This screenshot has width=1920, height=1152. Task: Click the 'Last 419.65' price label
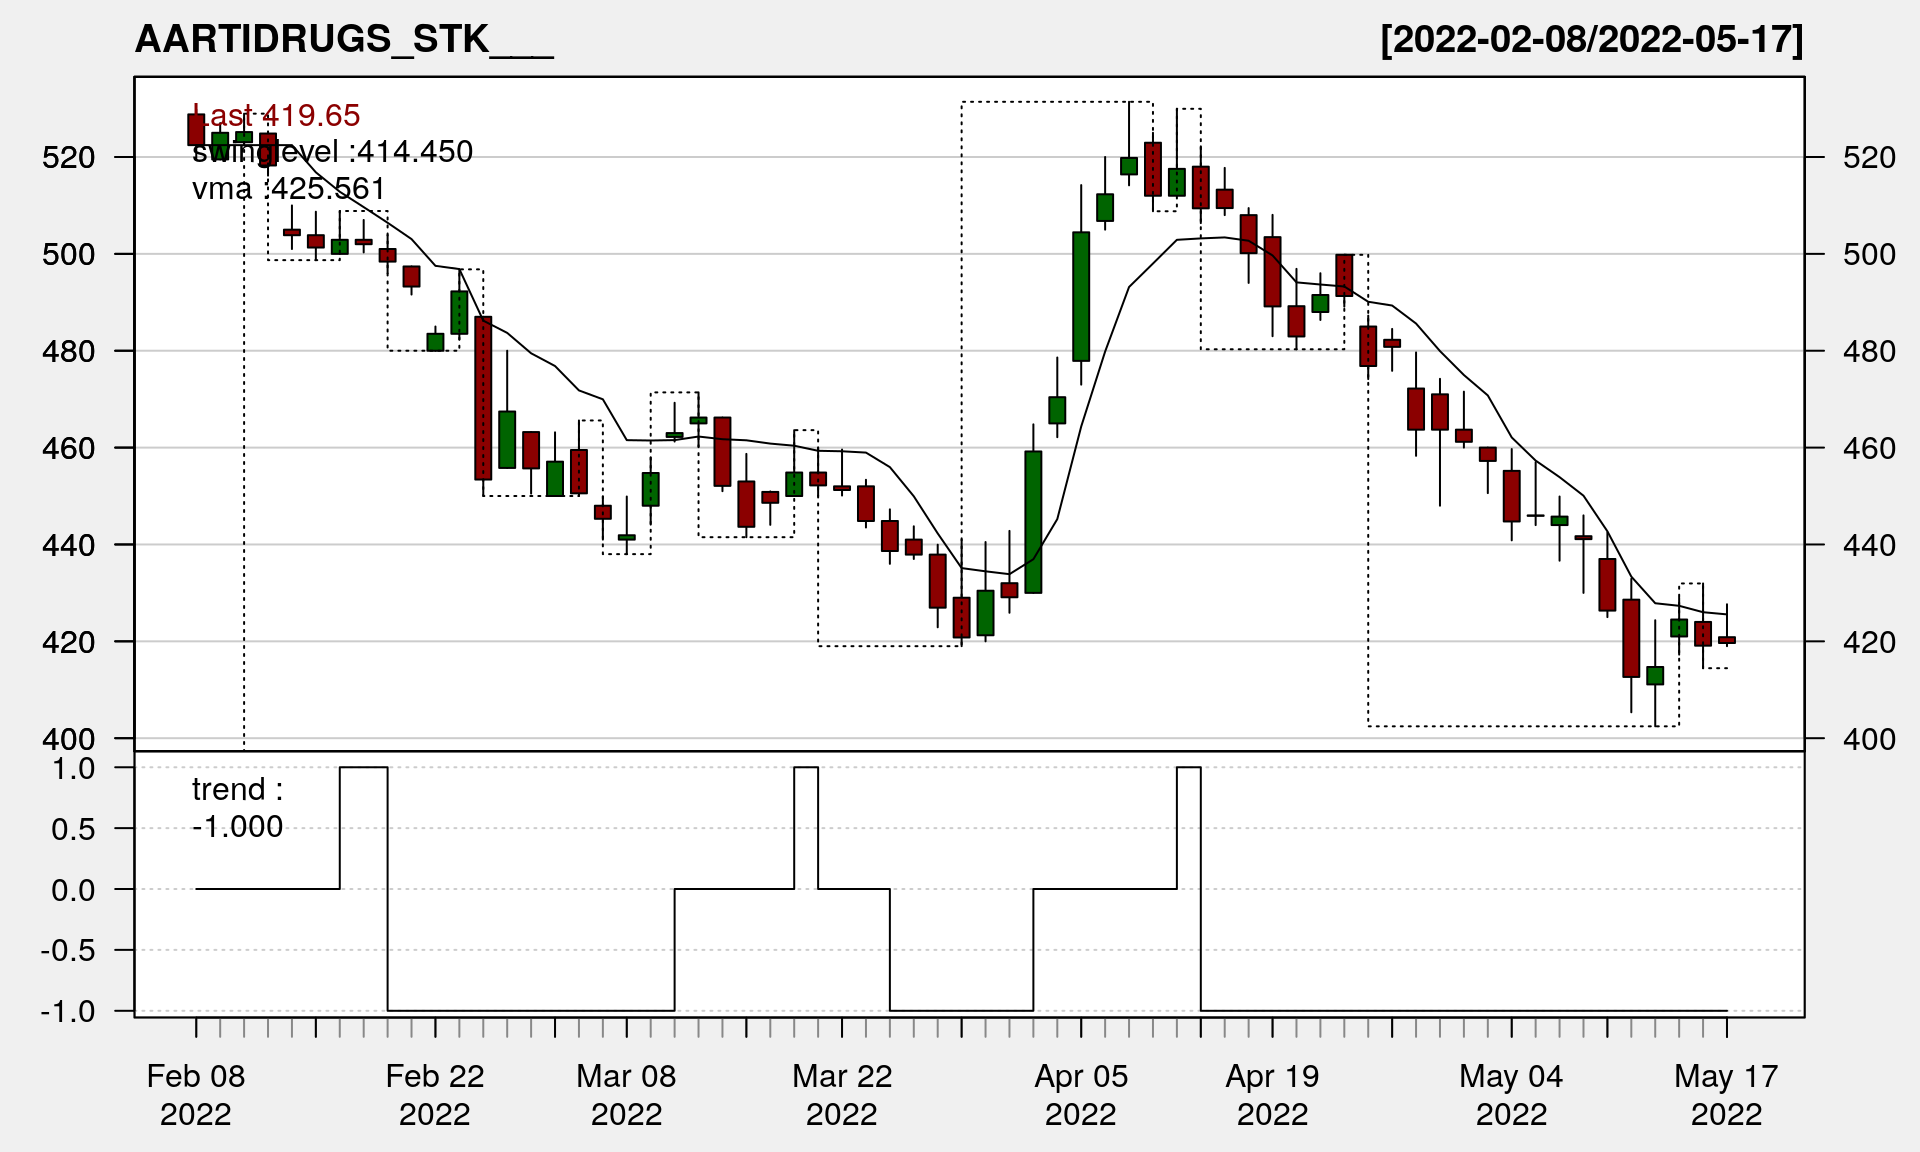click(x=276, y=115)
